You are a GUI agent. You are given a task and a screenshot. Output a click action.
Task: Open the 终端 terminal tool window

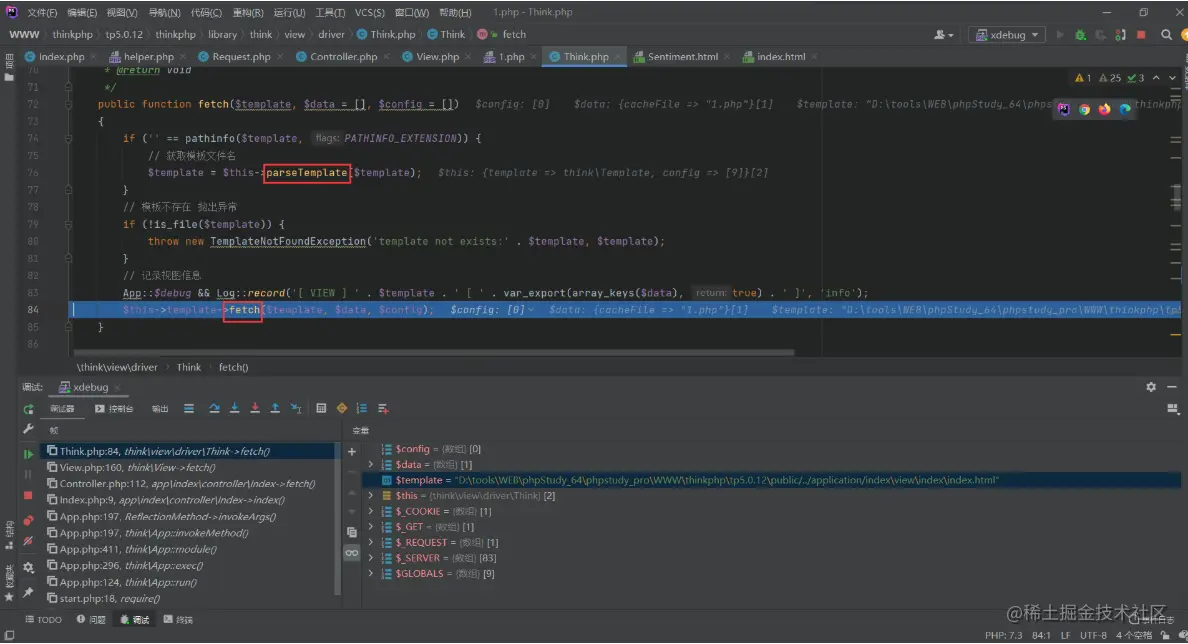[178, 620]
